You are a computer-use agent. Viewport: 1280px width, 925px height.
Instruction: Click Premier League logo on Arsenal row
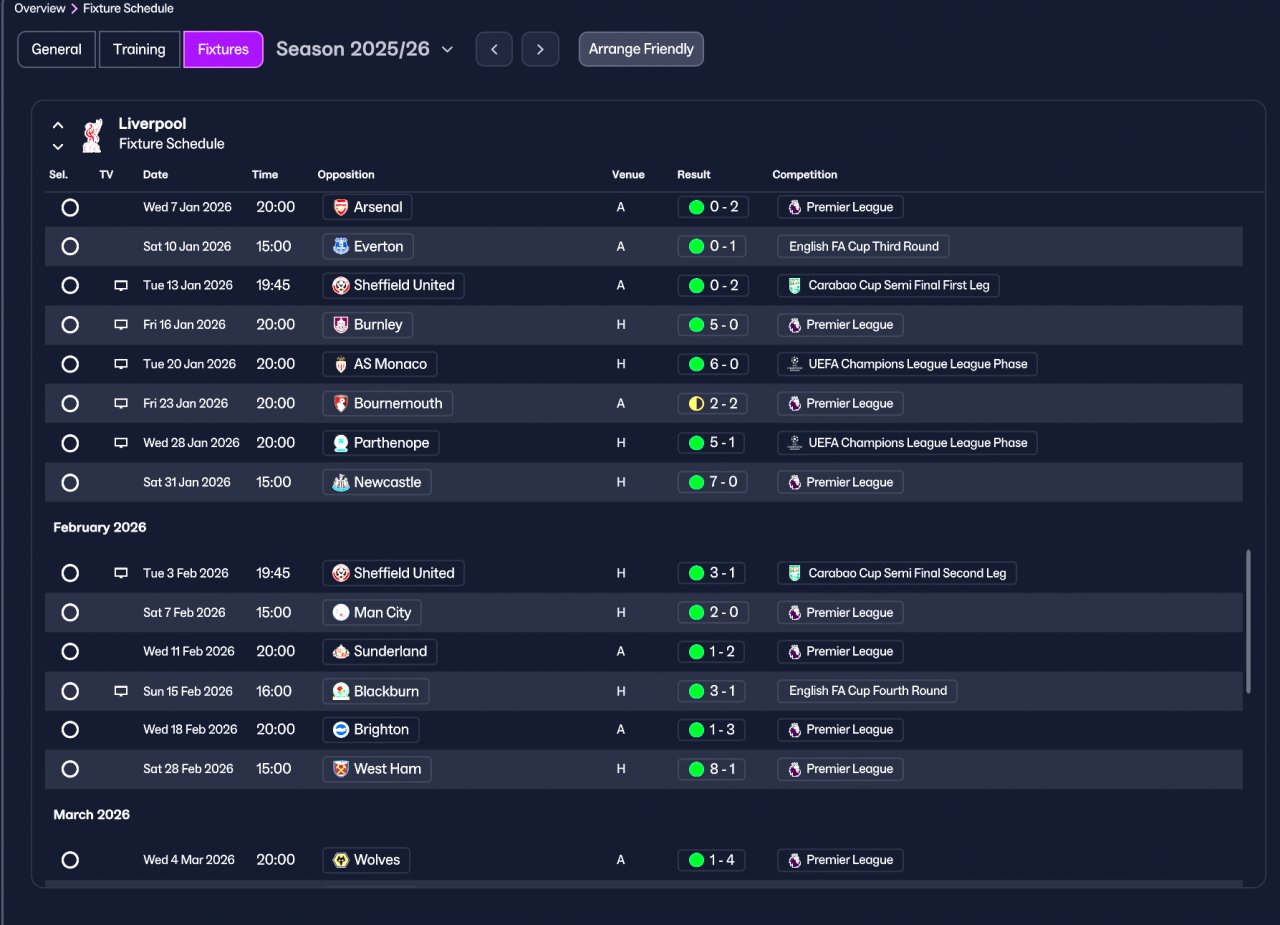click(794, 207)
